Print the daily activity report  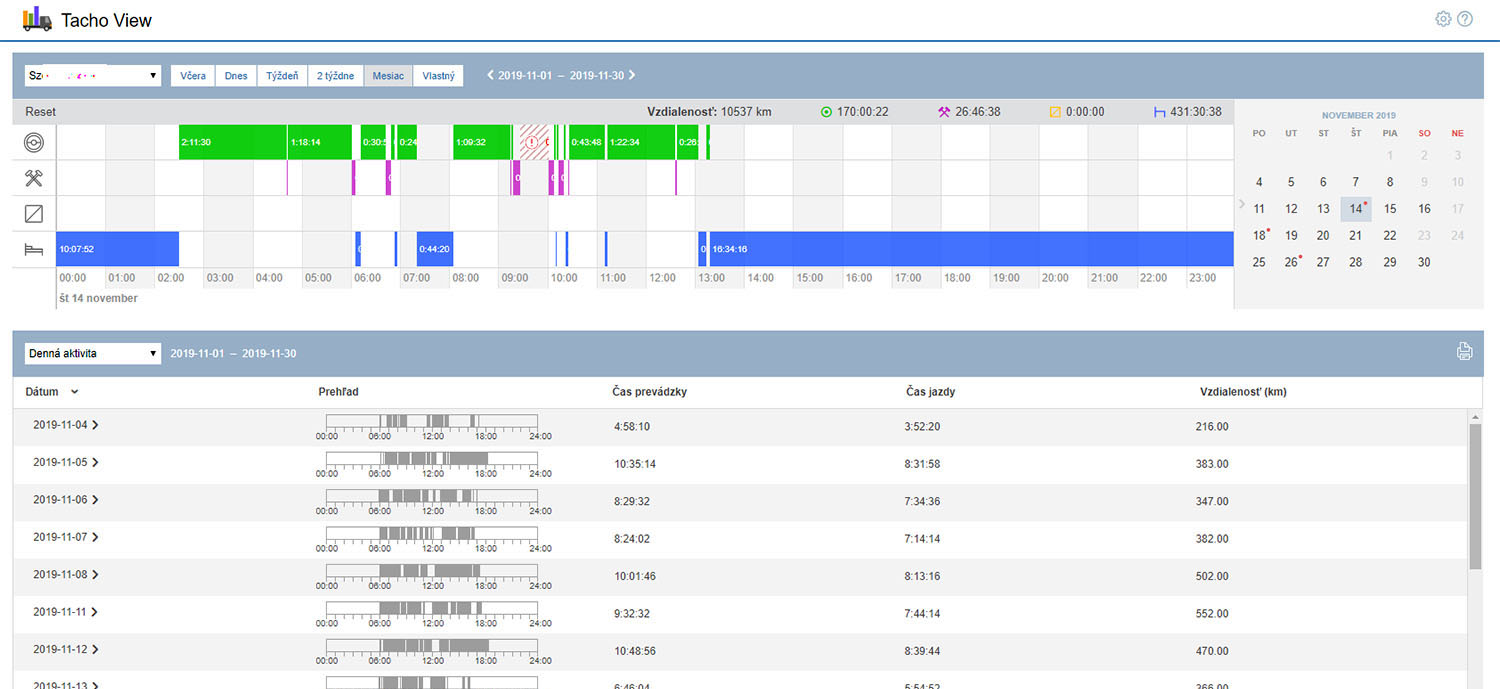[x=1464, y=351]
